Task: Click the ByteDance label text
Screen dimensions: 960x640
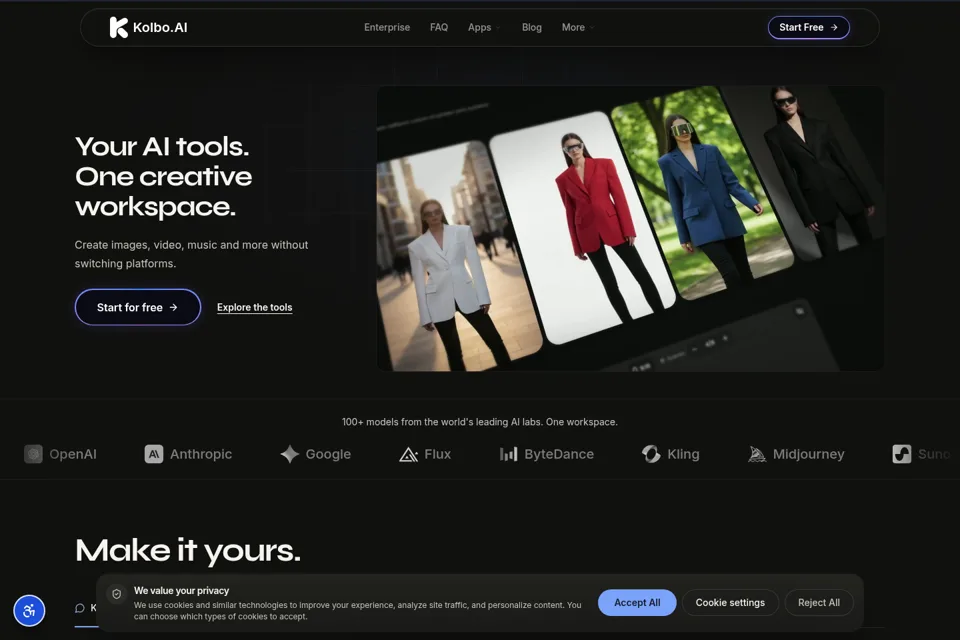Action: coord(559,454)
